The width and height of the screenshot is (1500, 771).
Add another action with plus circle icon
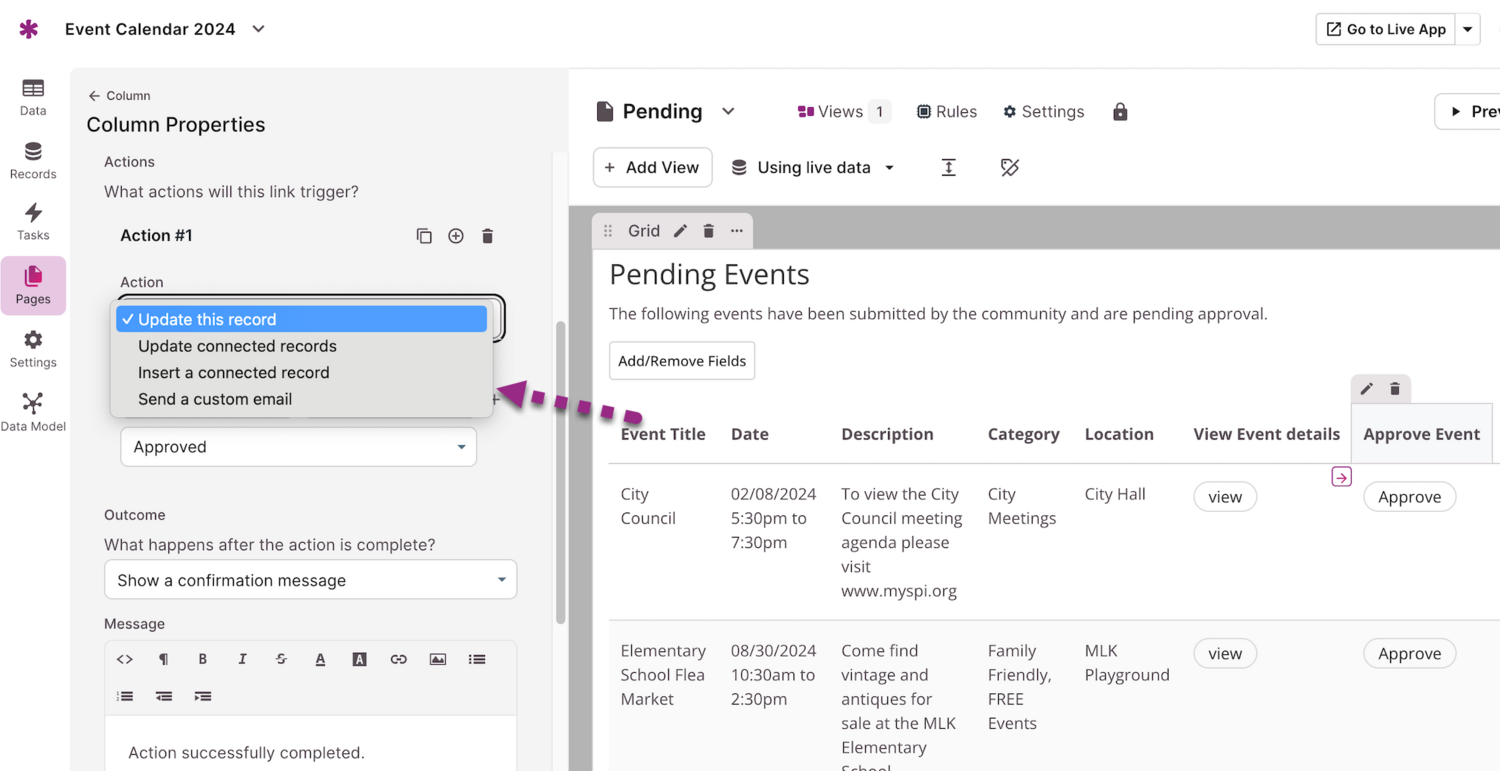tap(456, 236)
